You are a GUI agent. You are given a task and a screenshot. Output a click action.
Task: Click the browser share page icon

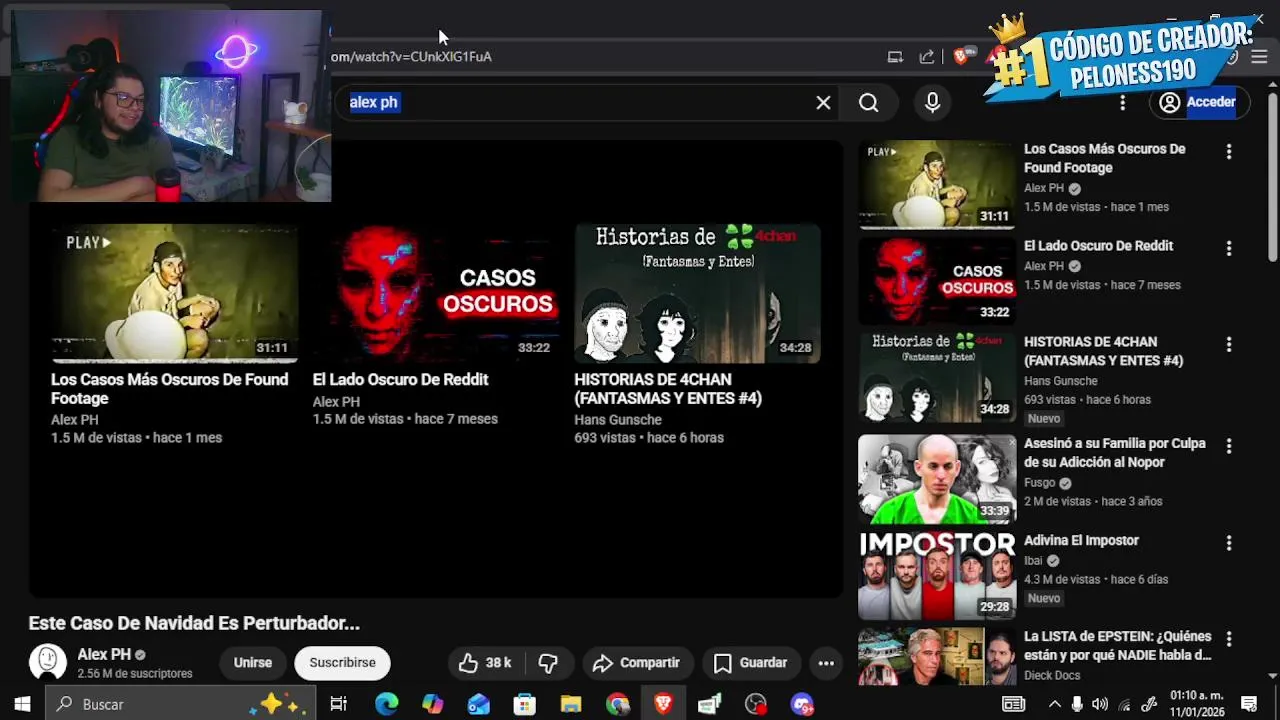point(927,57)
